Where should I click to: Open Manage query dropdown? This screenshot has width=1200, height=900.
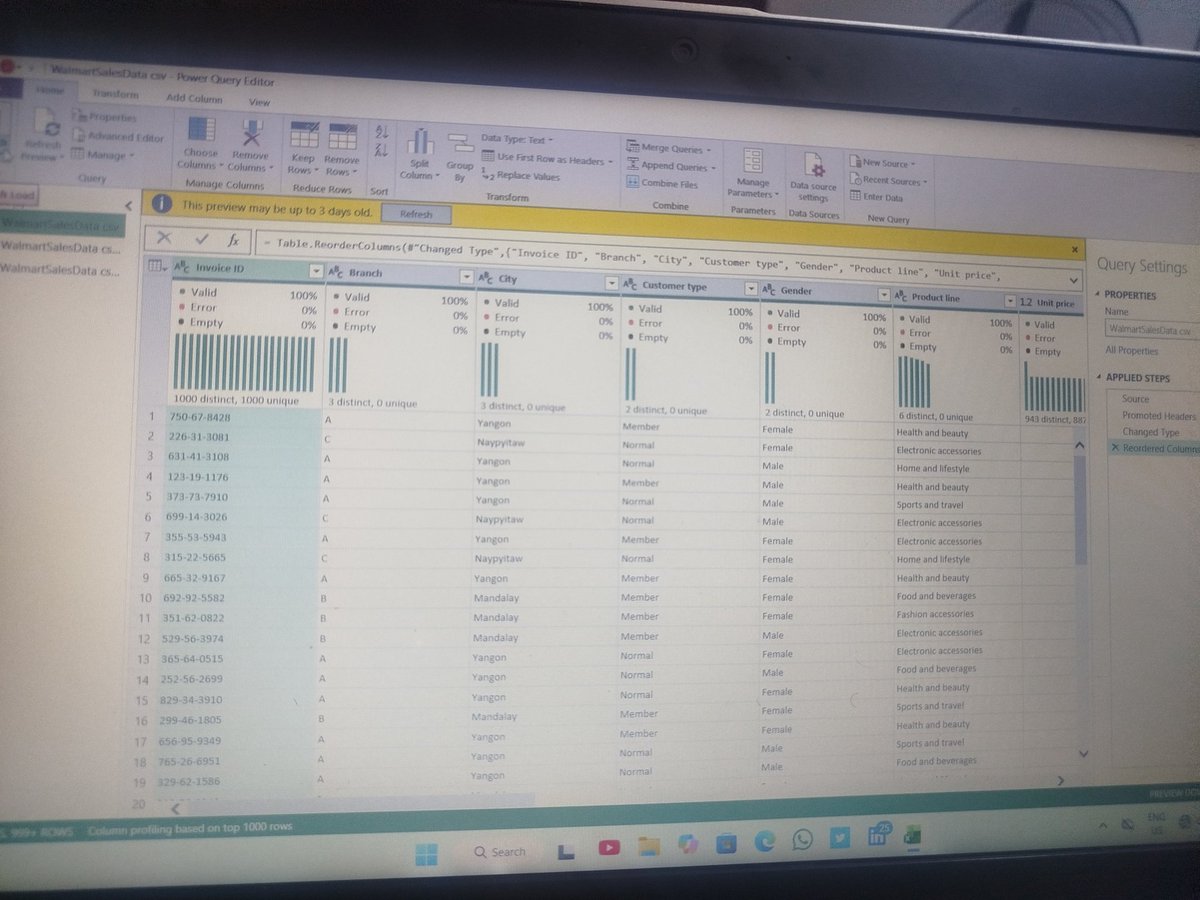coord(101,155)
